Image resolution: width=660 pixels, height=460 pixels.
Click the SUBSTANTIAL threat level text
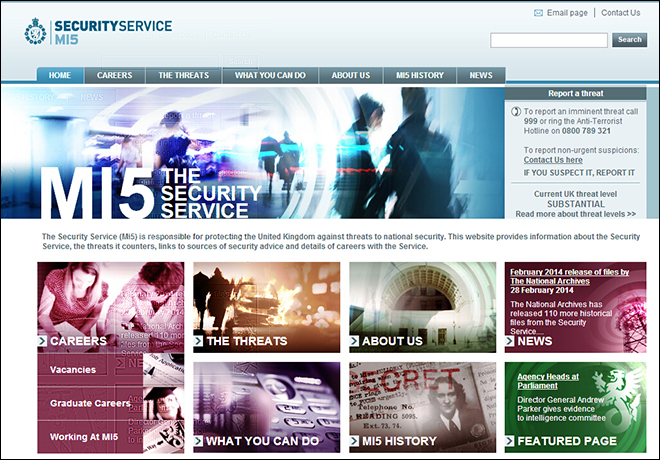click(x=575, y=204)
